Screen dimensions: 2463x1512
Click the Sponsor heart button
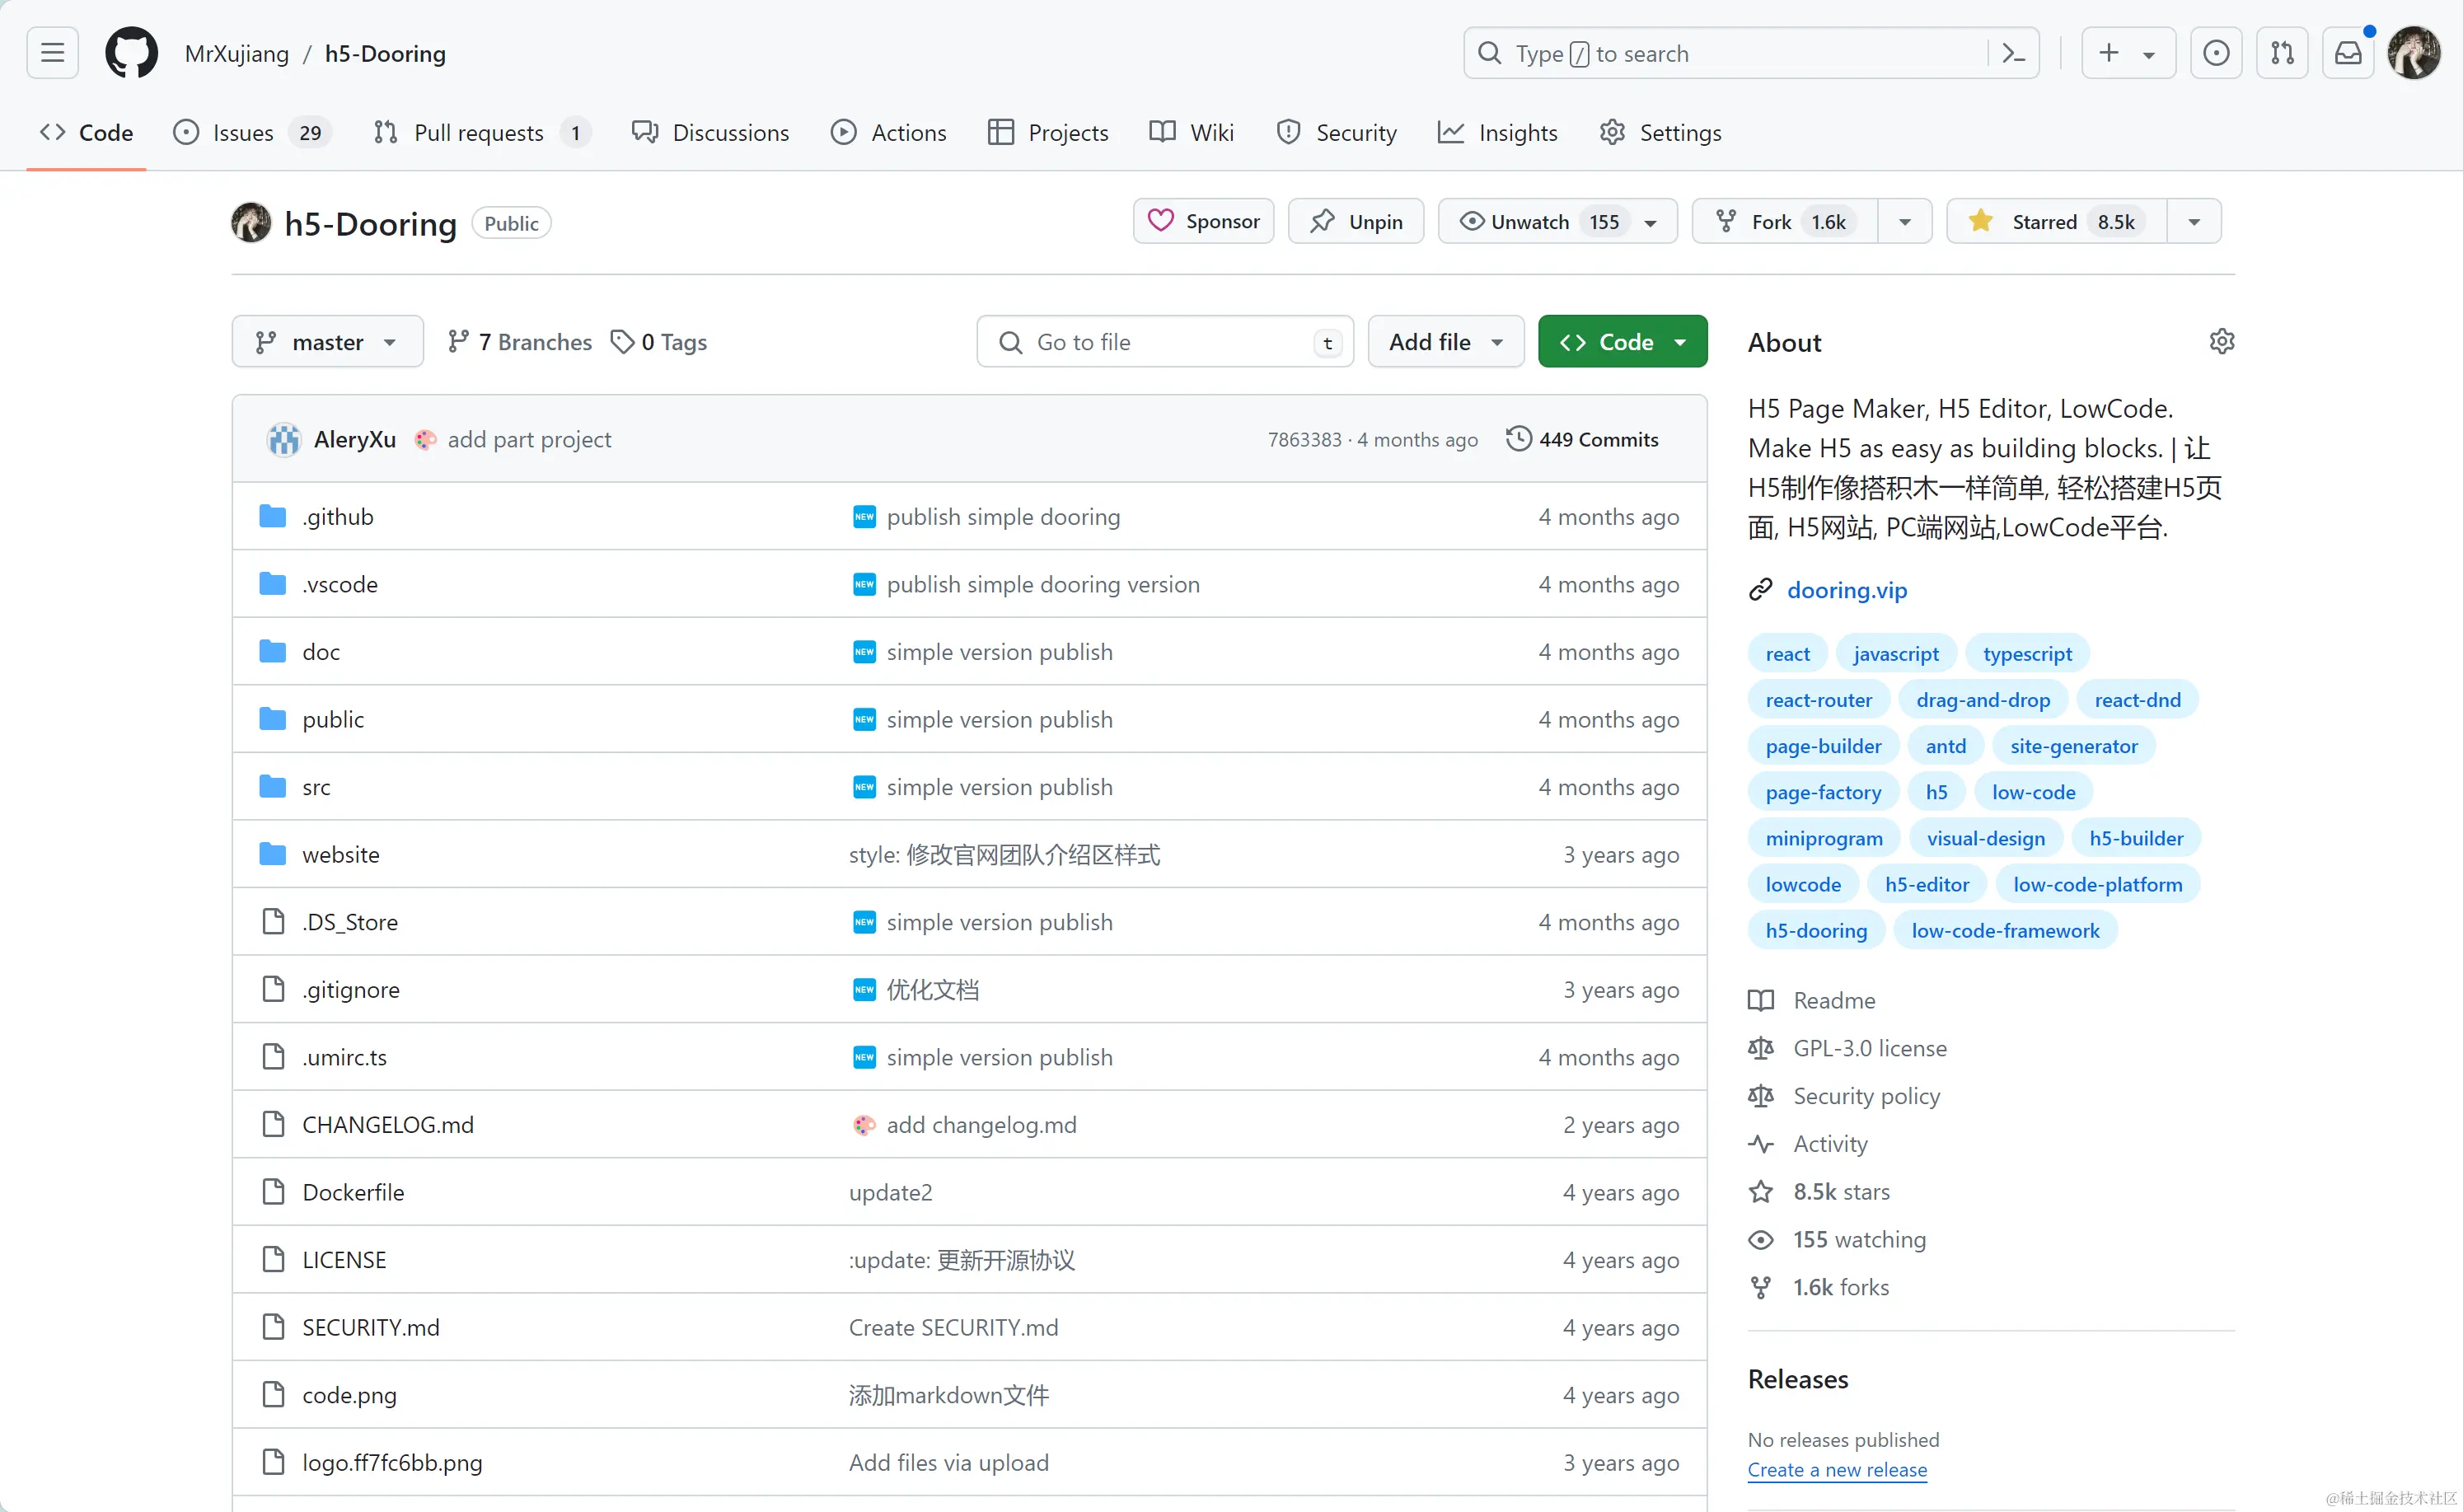(x=1203, y=221)
